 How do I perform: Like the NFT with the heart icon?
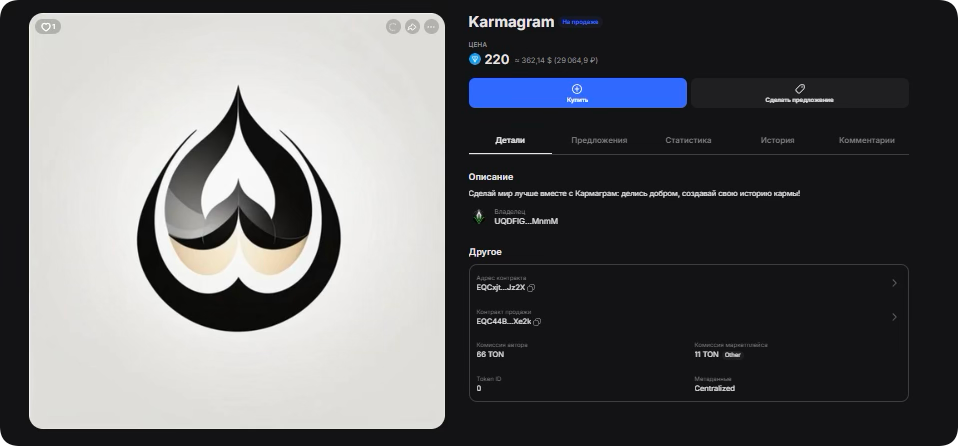(48, 27)
